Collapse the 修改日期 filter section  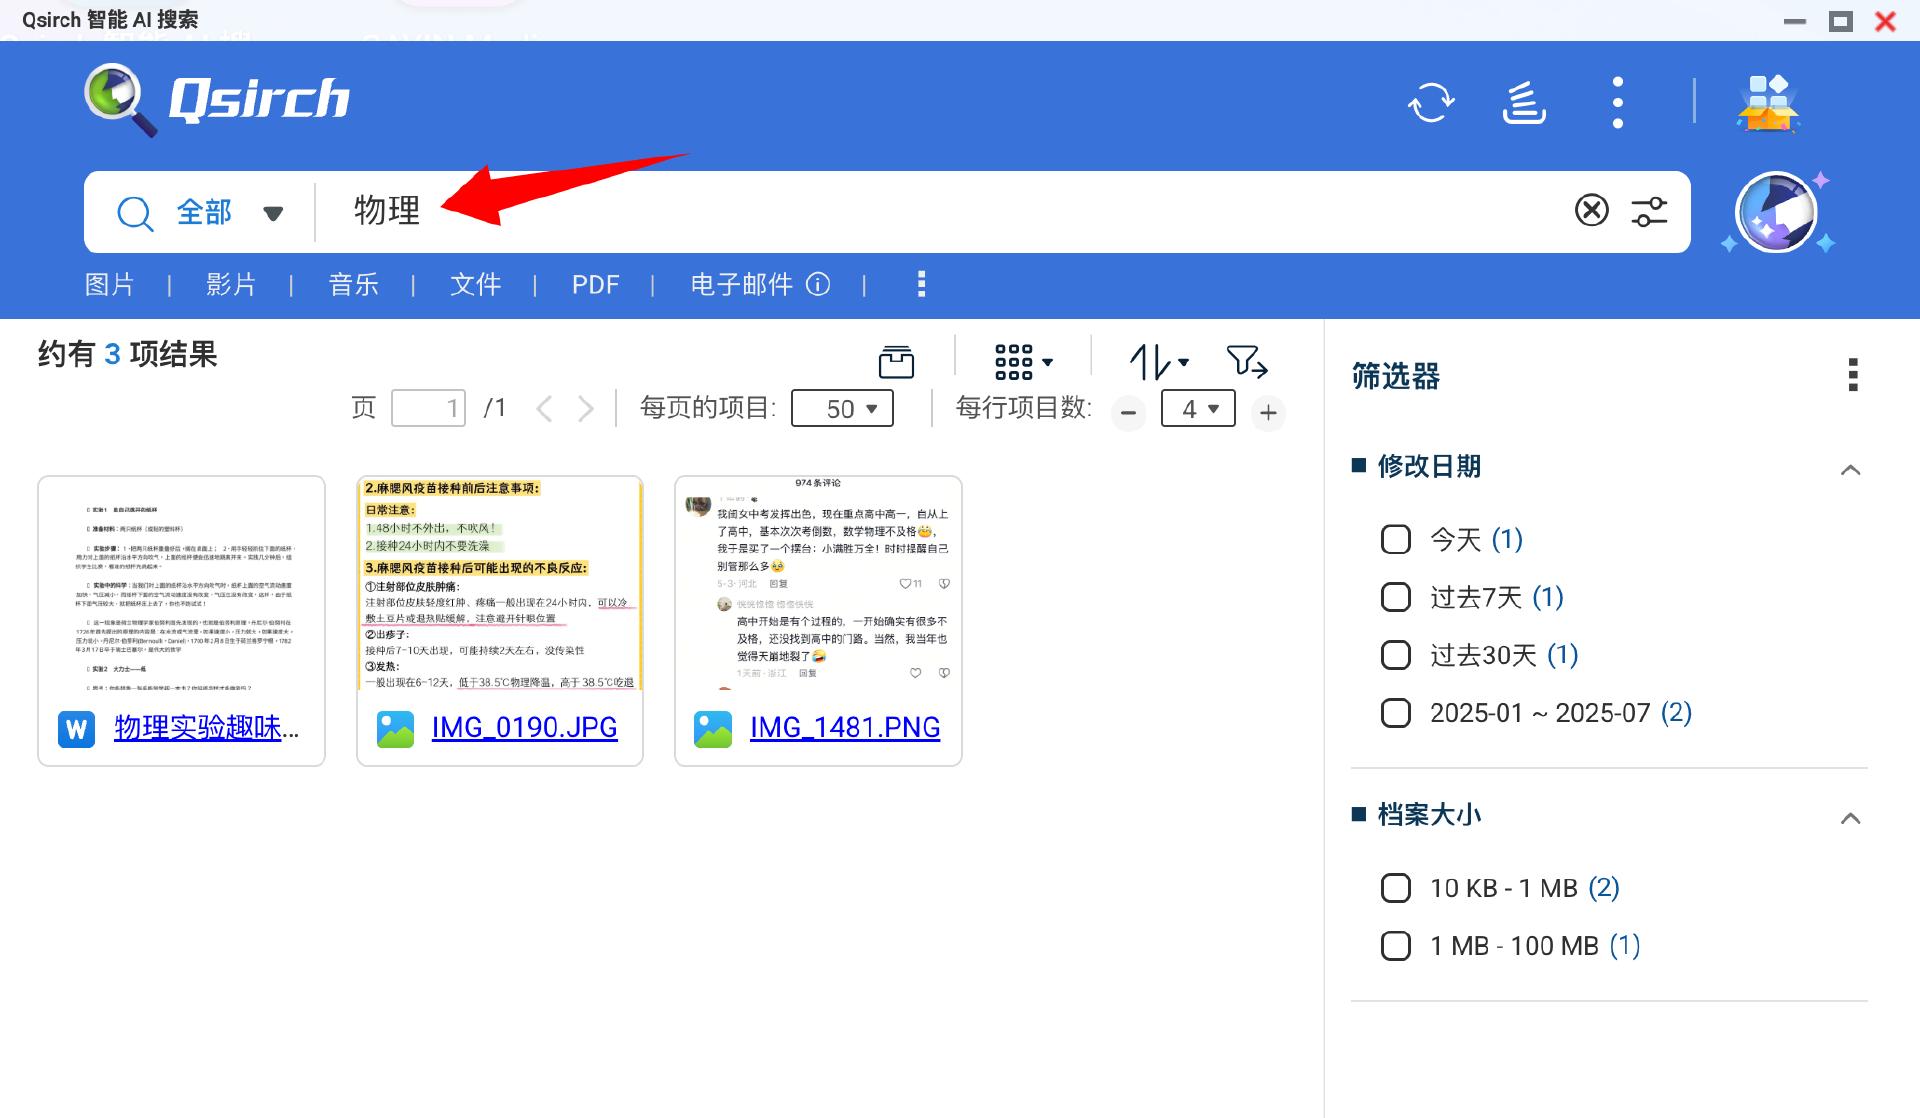click(x=1850, y=470)
